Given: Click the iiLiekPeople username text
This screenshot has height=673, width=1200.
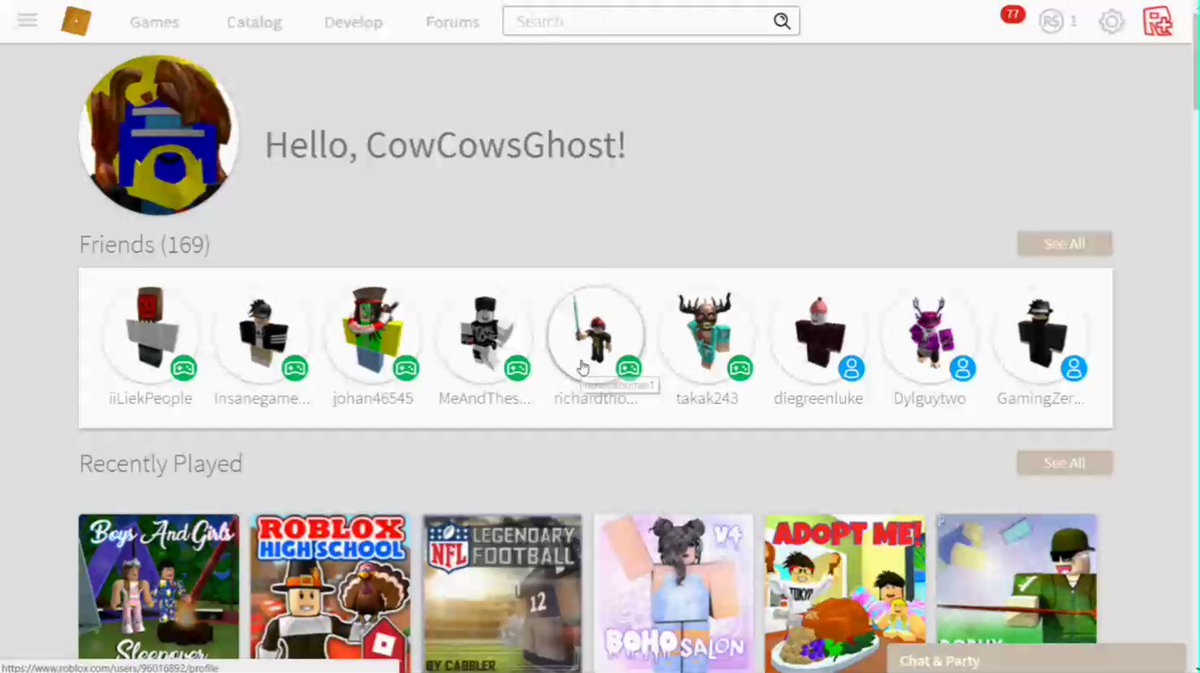Looking at the screenshot, I should [150, 398].
